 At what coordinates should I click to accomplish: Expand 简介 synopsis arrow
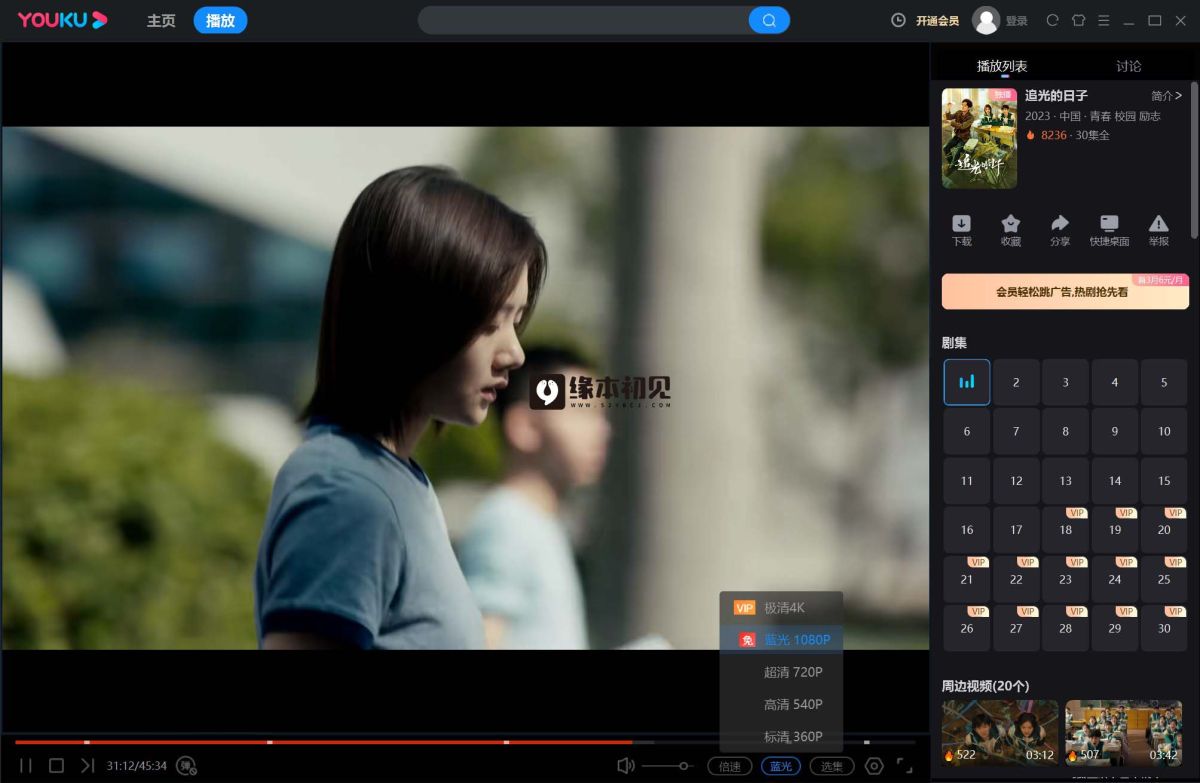click(x=1166, y=96)
